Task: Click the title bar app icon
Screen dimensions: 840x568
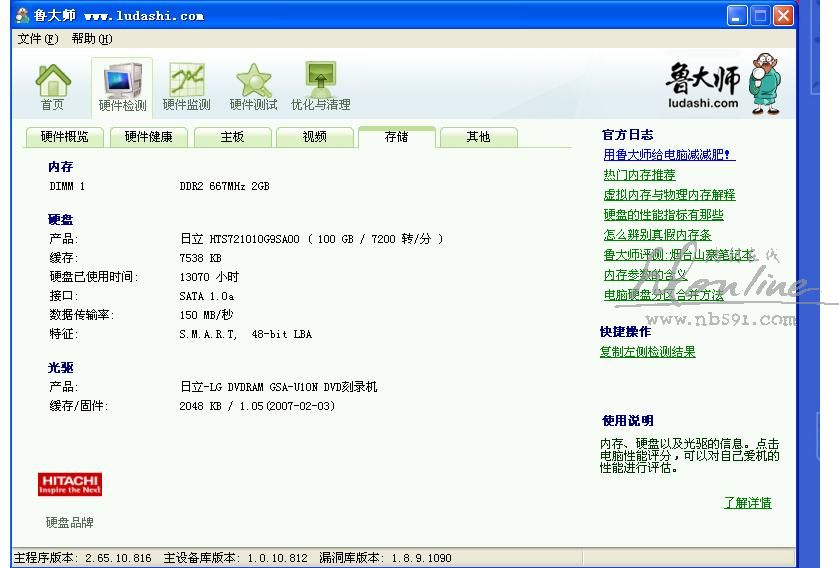Action: click(x=22, y=16)
